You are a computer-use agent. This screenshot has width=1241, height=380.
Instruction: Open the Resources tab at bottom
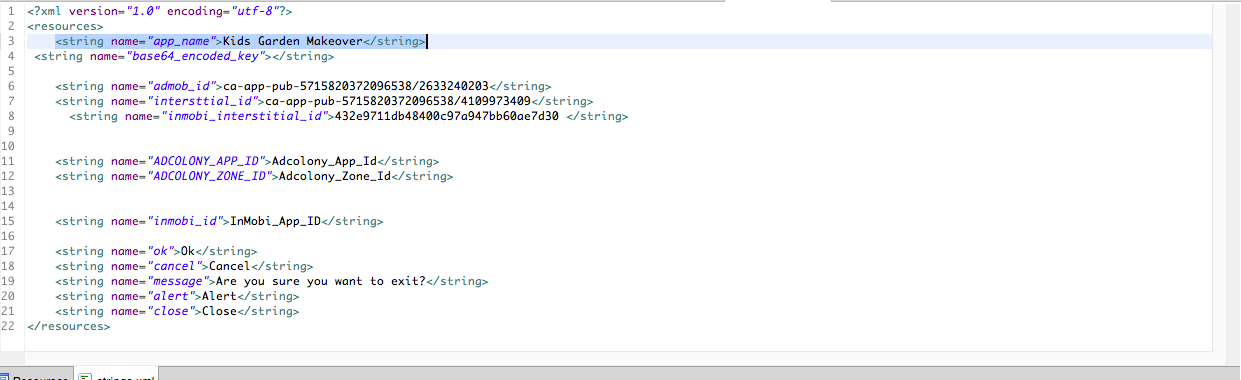coord(37,377)
